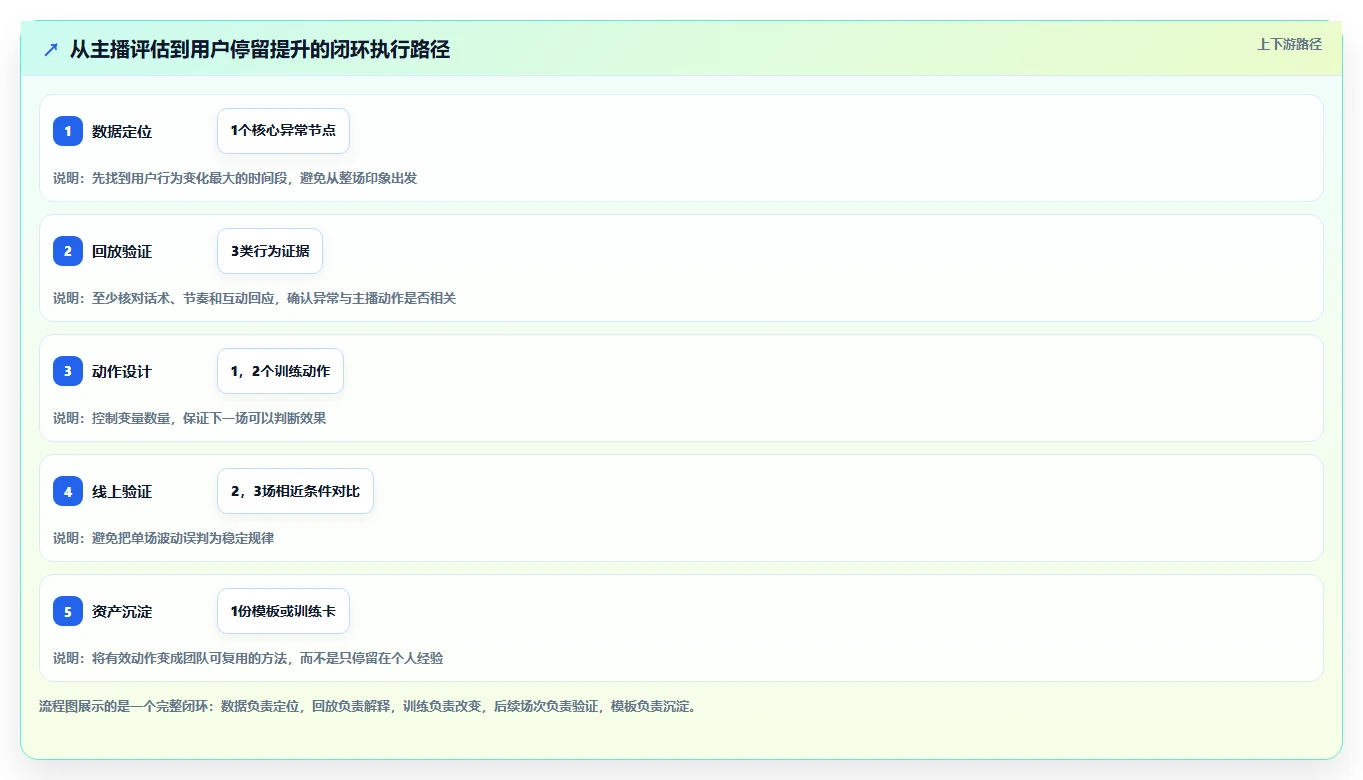1363x780 pixels.
Task: Click the description starting 先找到用户行为变化最大的时间段
Action: (235, 178)
